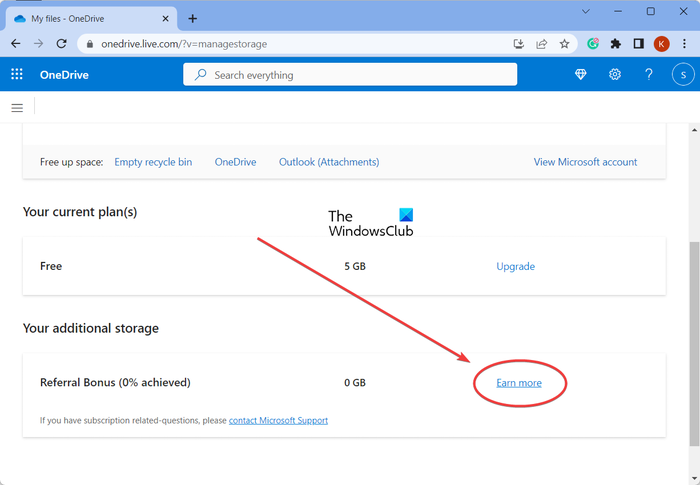Reload the OneDrive page
Screen dimensions: 700x485
[62, 43]
